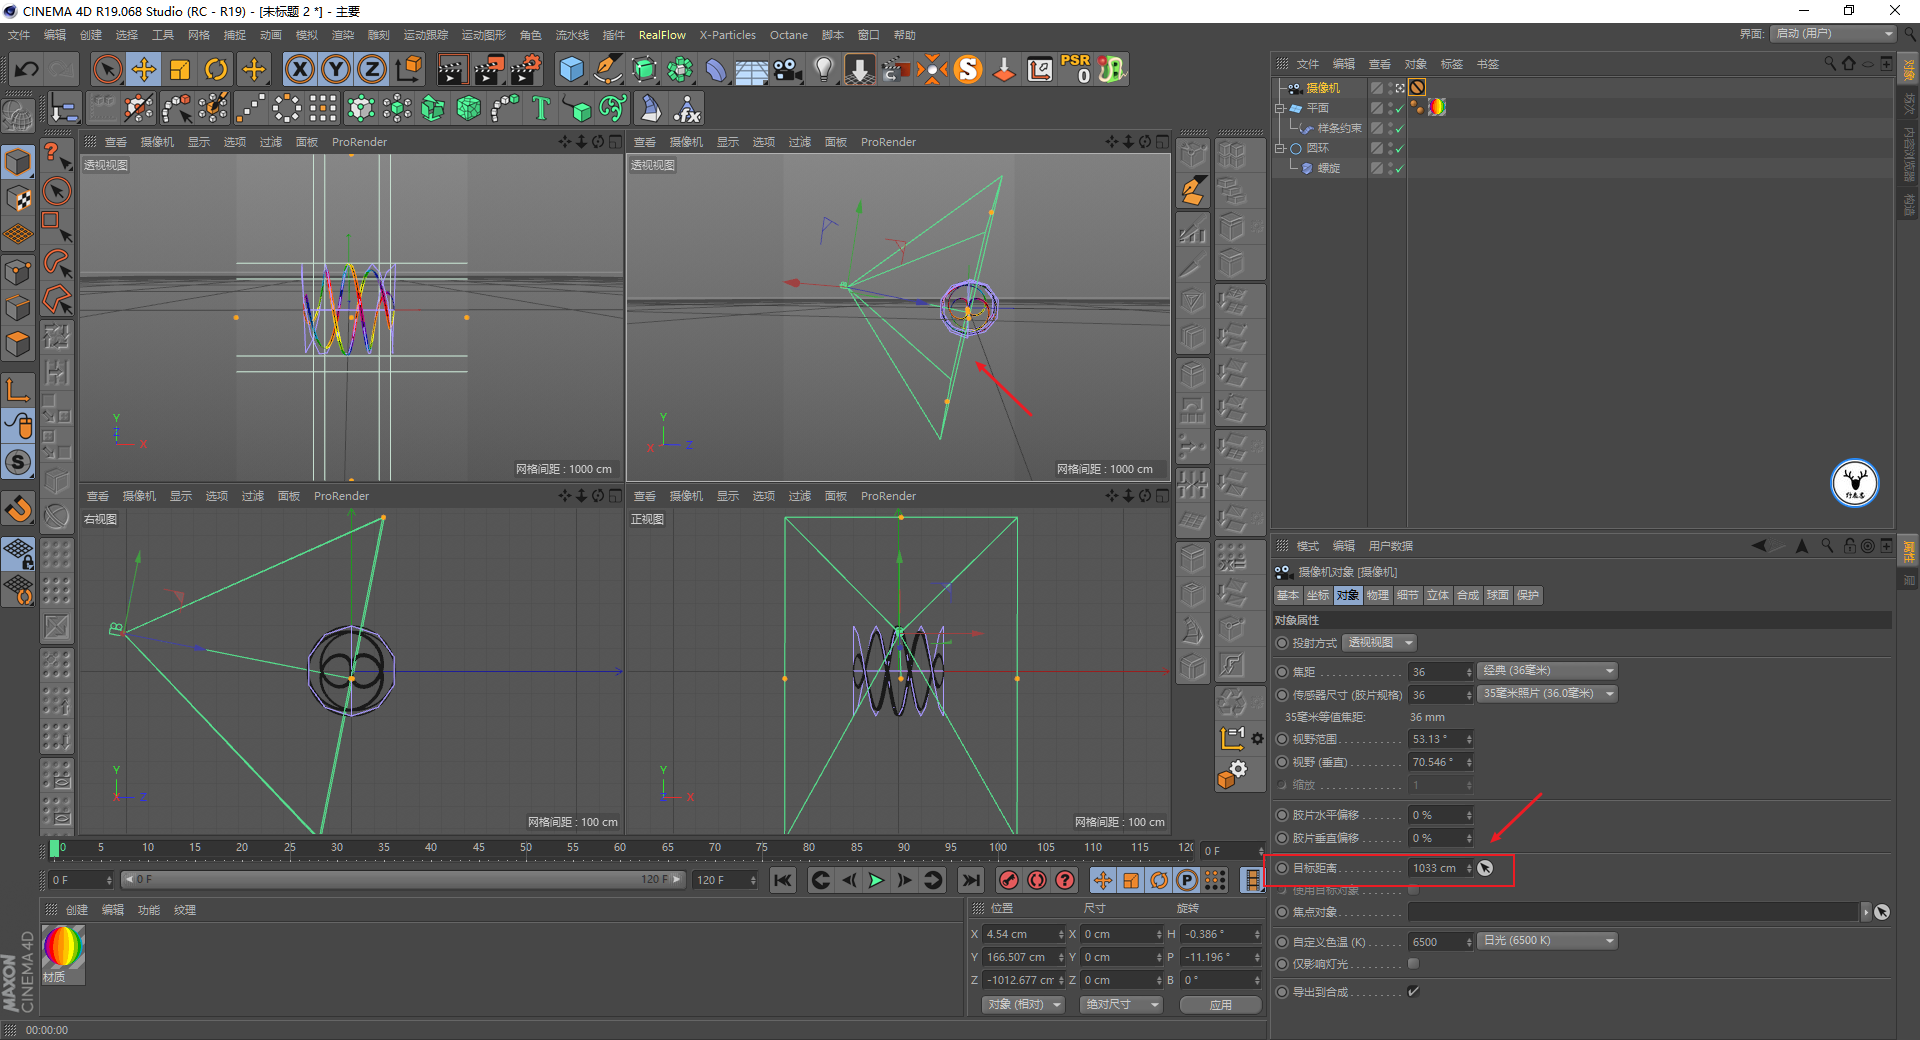The height and width of the screenshot is (1040, 1920).
Task: Activate the Scale tool
Action: click(x=180, y=70)
